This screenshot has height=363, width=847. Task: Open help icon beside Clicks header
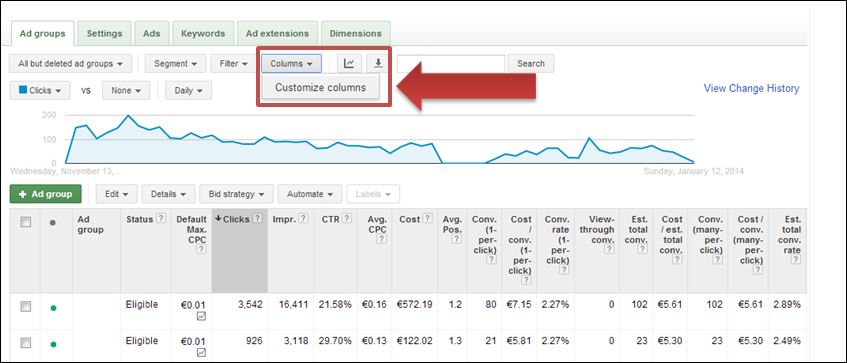pyautogui.click(x=258, y=219)
